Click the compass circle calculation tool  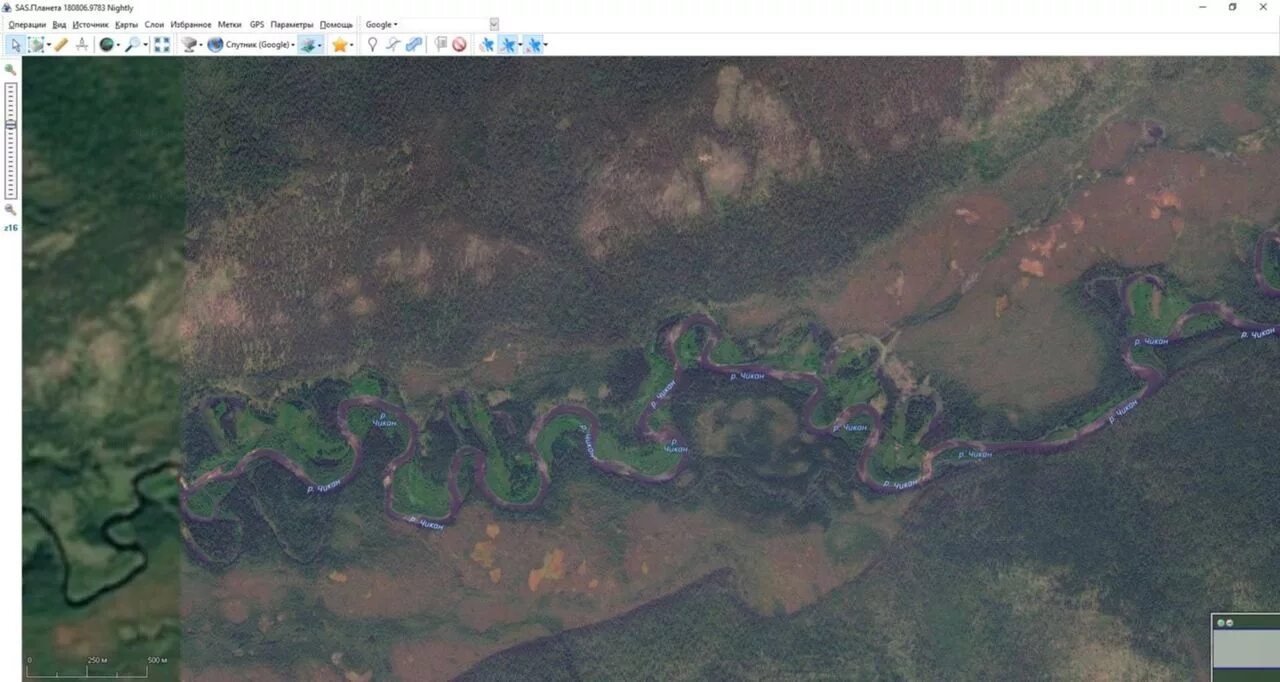point(82,44)
